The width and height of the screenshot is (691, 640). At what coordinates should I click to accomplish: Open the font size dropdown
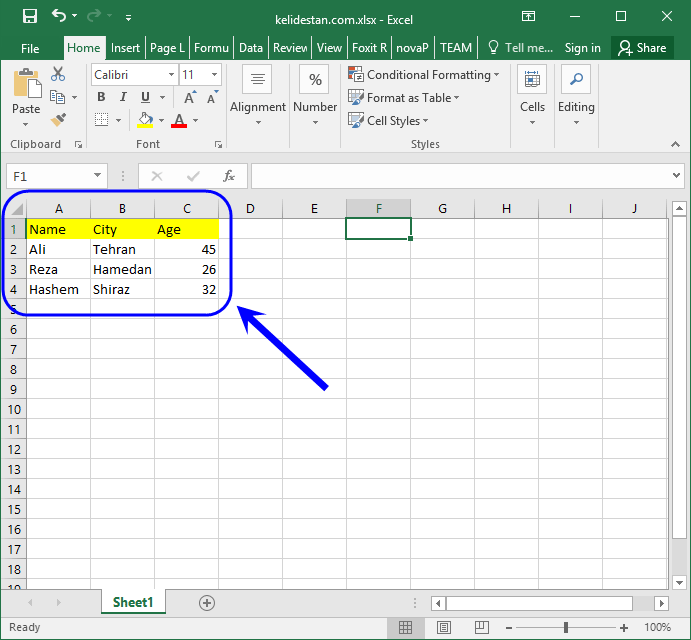coord(214,75)
